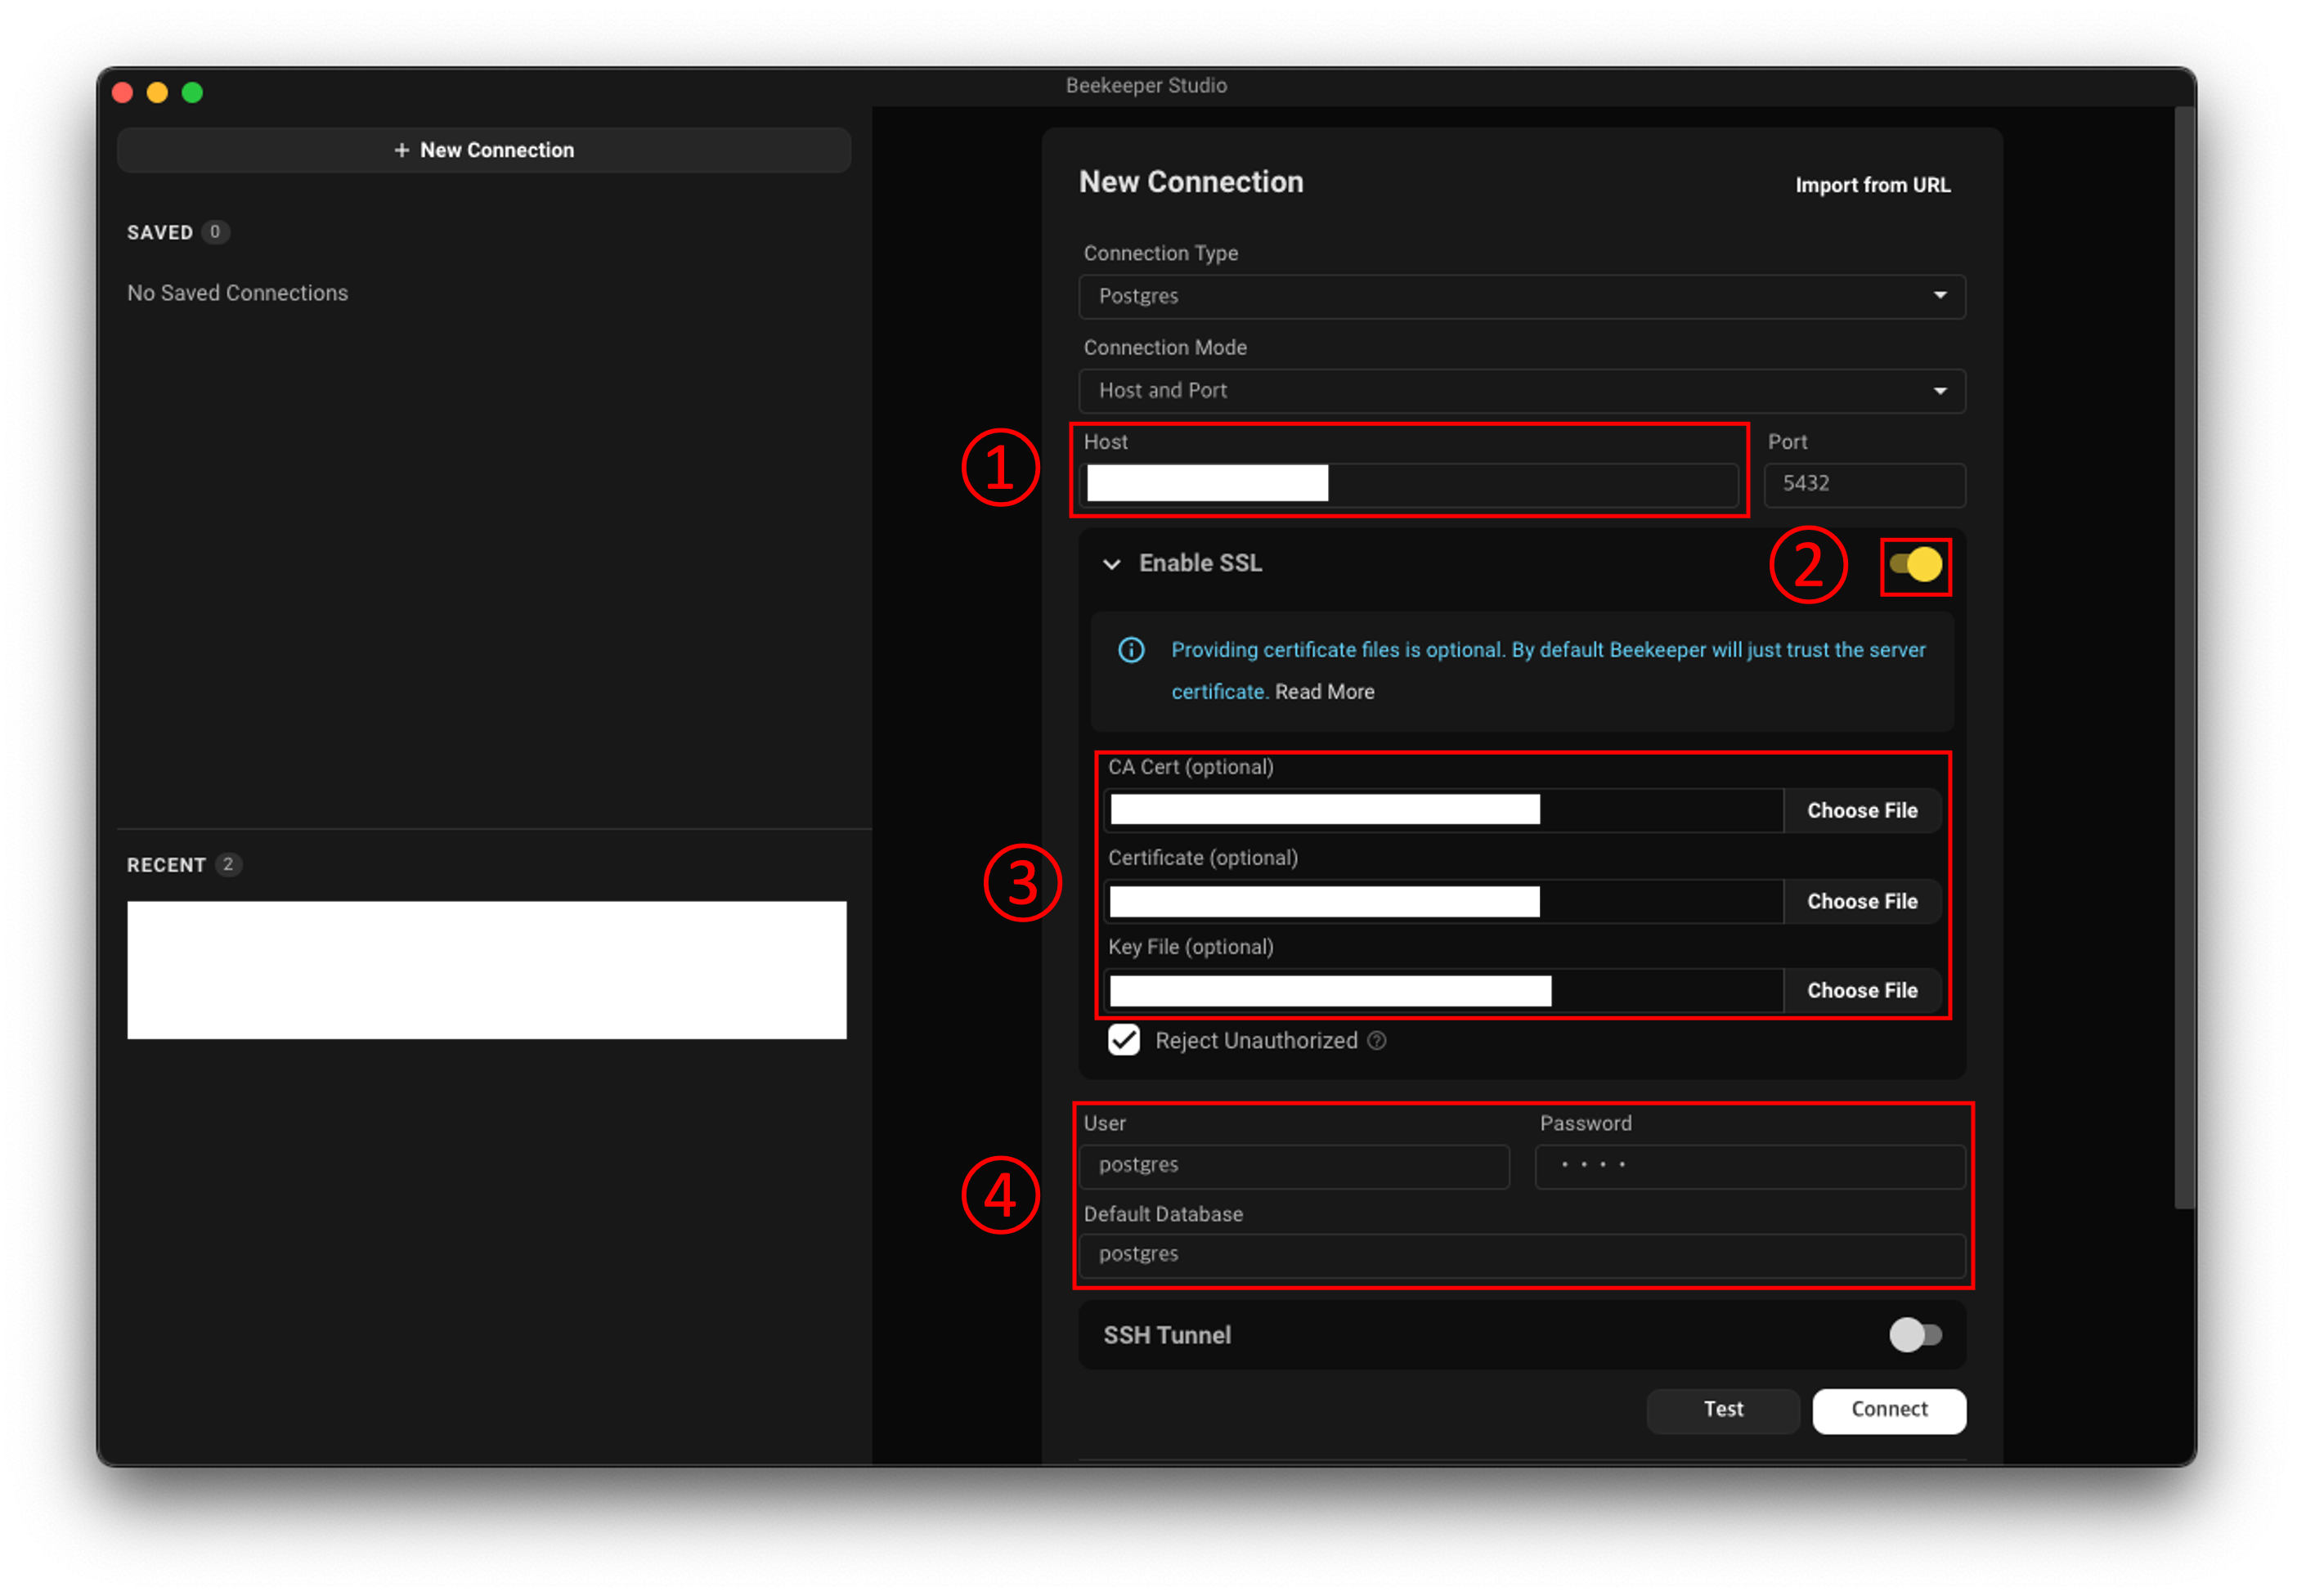
Task: Turn off the Enable SSL toggle
Action: click(x=1915, y=565)
